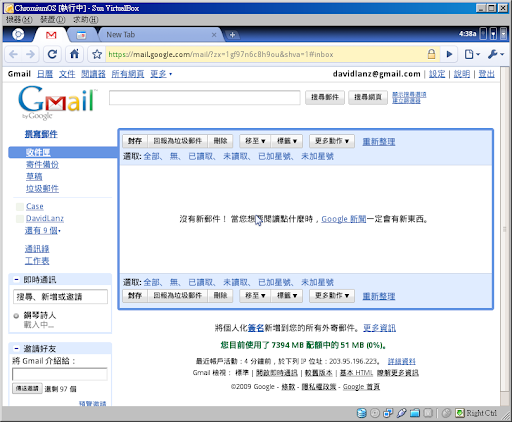
Task: Go to the home page icon
Action: pos(74,54)
